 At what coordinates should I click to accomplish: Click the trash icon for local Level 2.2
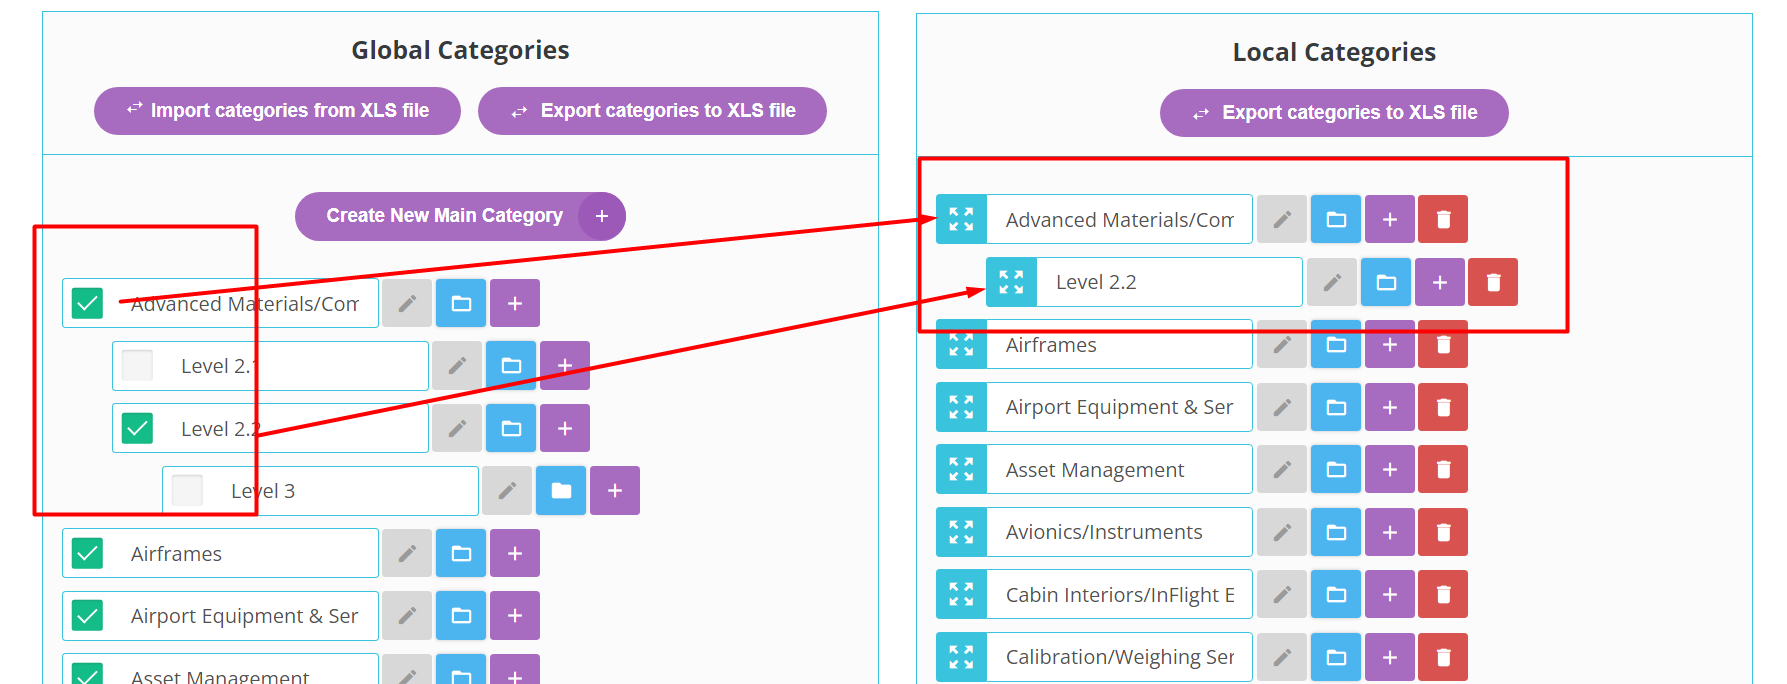click(1493, 283)
